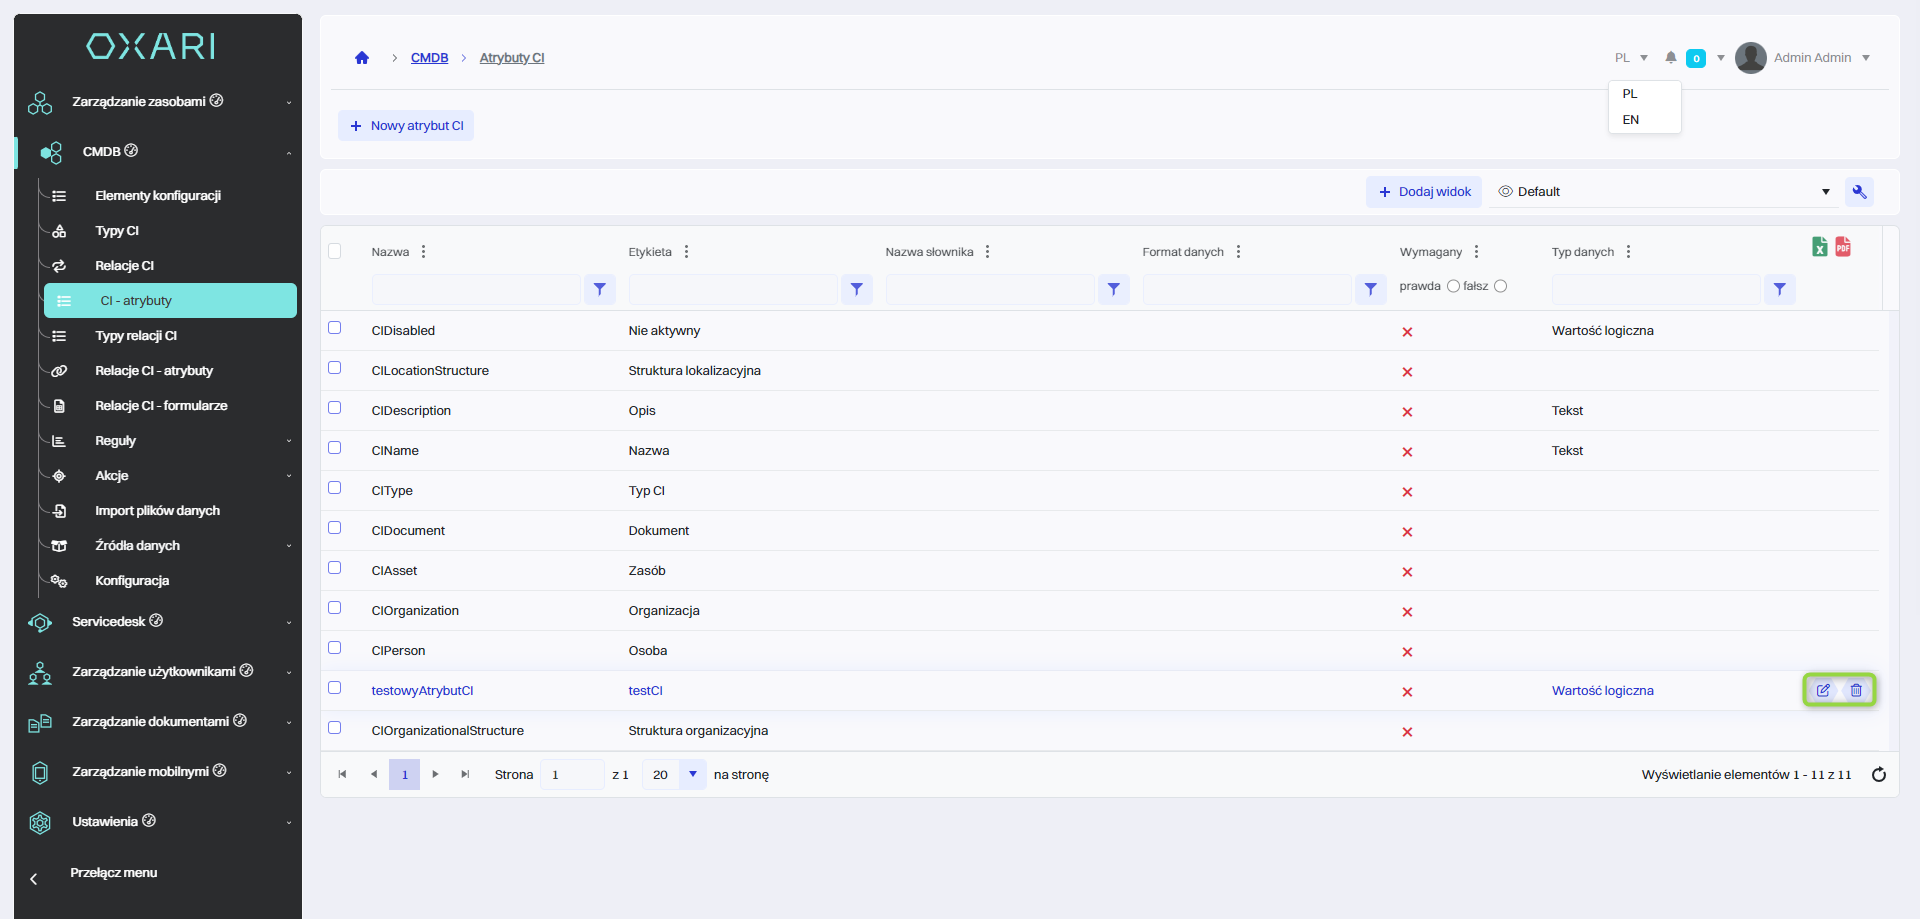1920x919 pixels.
Task: Tick the select-all header checkbox
Action: (x=335, y=251)
